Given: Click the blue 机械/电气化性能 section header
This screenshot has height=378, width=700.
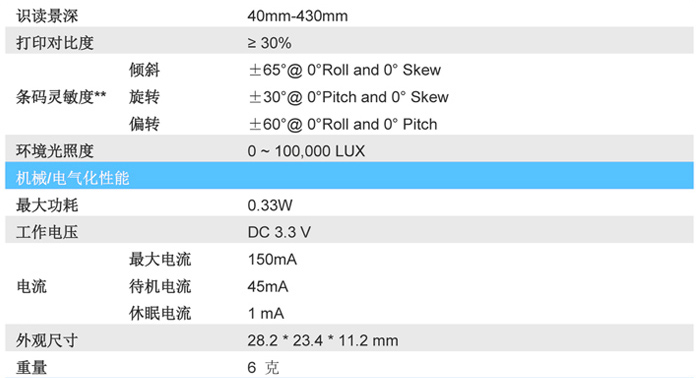Looking at the screenshot, I should [x=350, y=175].
